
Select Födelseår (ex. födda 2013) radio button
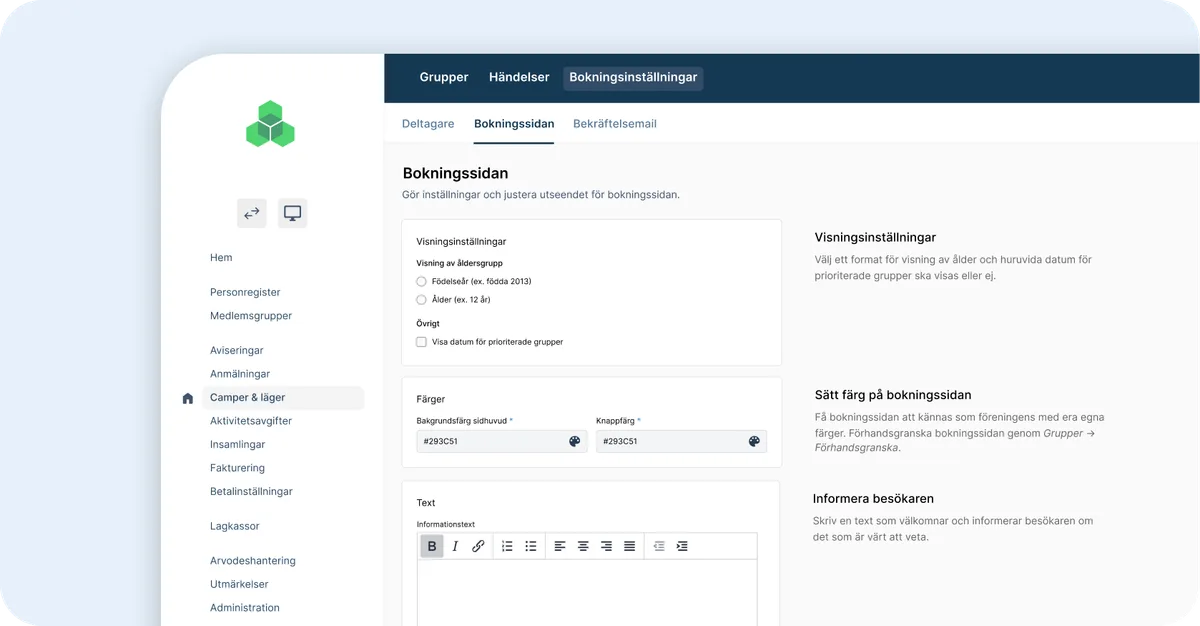[x=421, y=282]
